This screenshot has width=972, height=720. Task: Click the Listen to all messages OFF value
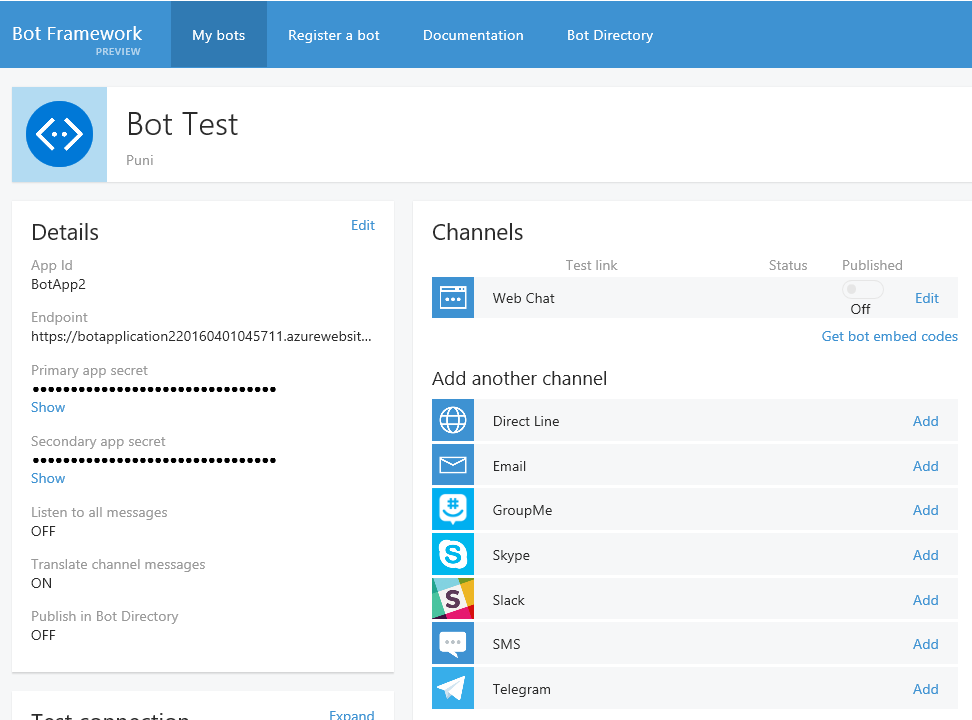pos(43,531)
